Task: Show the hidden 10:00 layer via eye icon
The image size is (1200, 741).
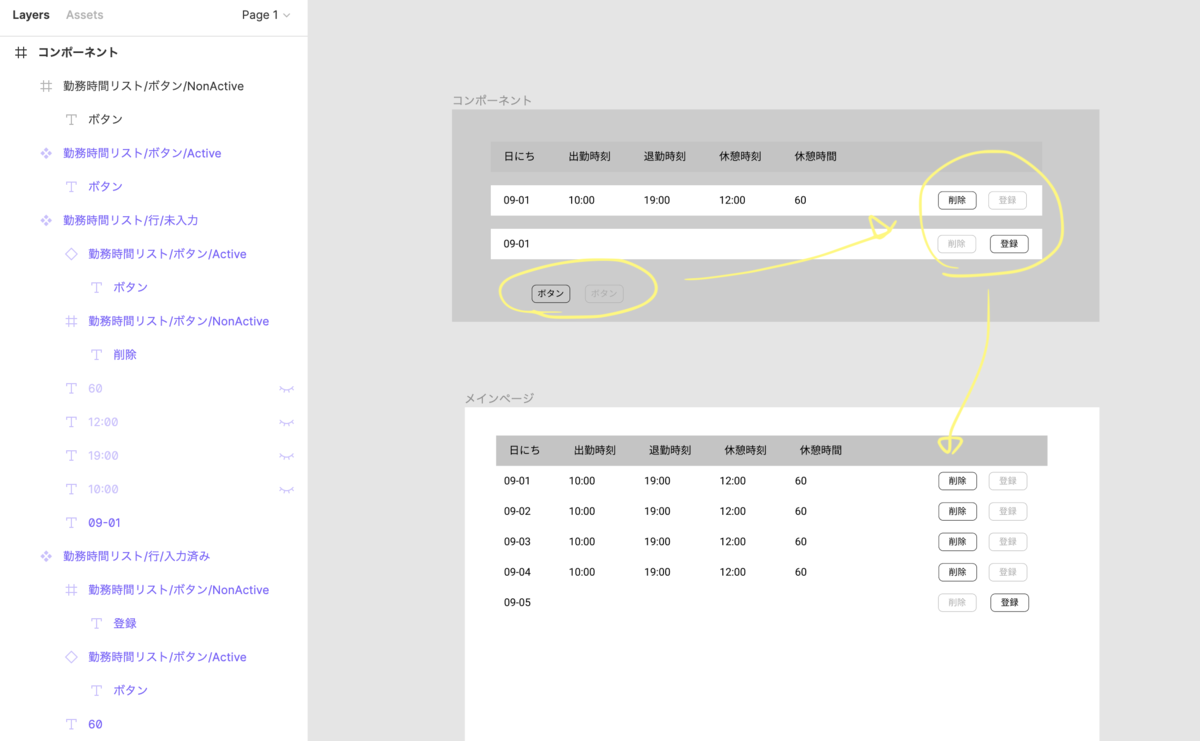Action: 286,489
